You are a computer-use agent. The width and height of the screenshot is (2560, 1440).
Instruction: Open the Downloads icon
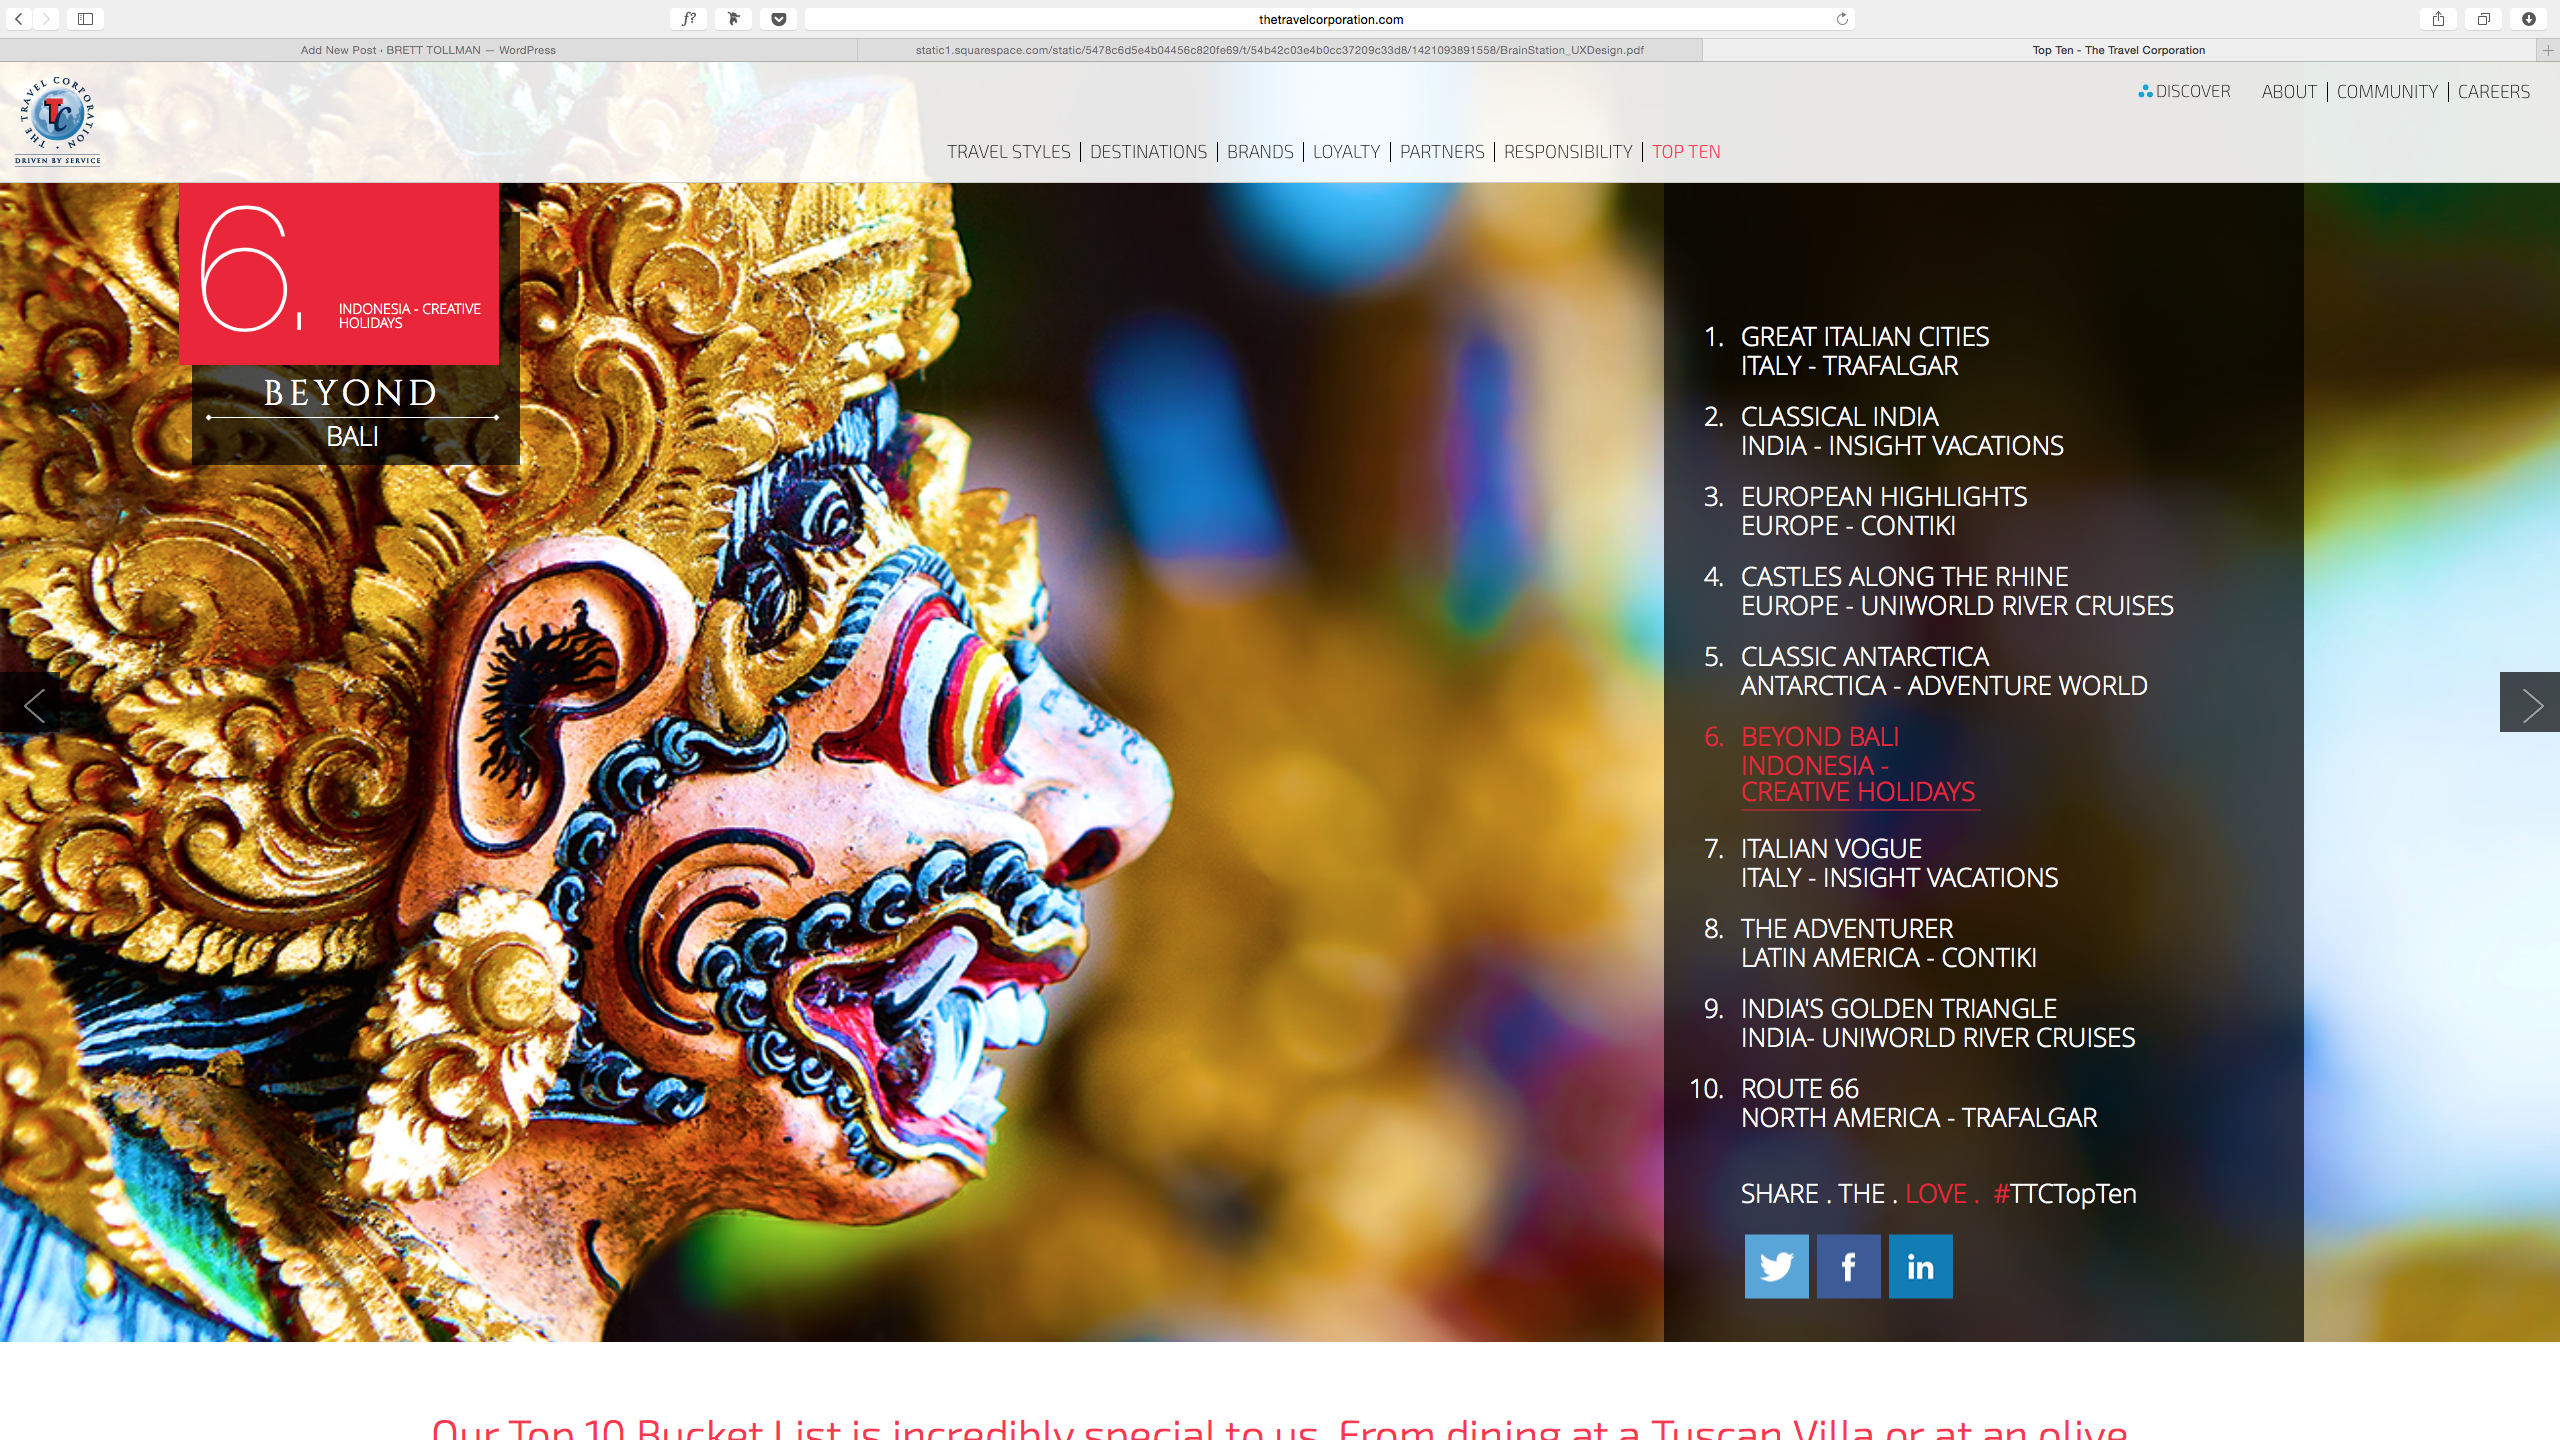pyautogui.click(x=2529, y=19)
